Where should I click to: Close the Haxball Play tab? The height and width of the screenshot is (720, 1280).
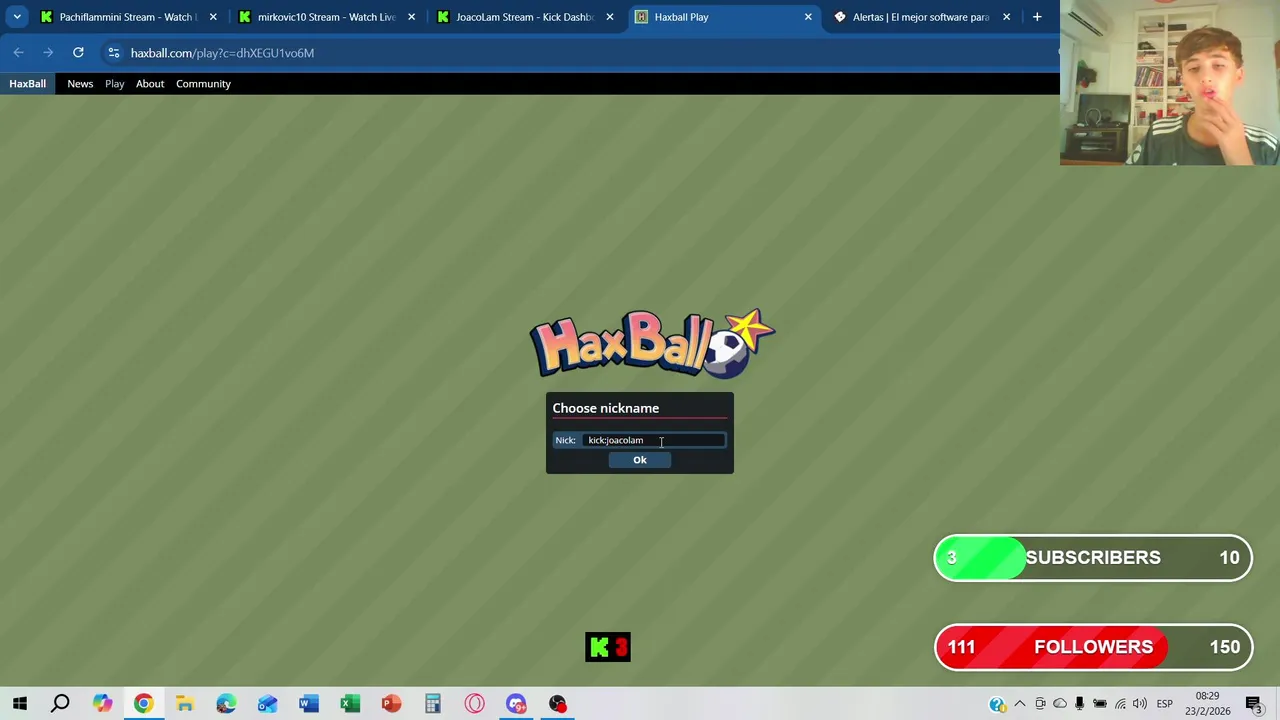[808, 17]
